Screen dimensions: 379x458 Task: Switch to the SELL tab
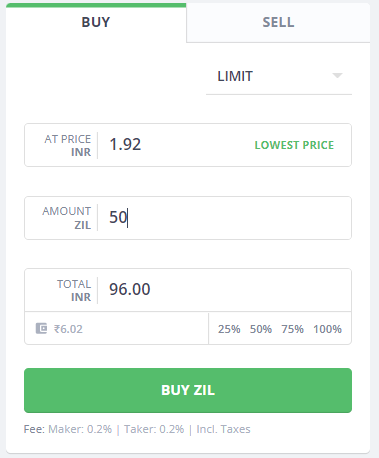point(278,22)
